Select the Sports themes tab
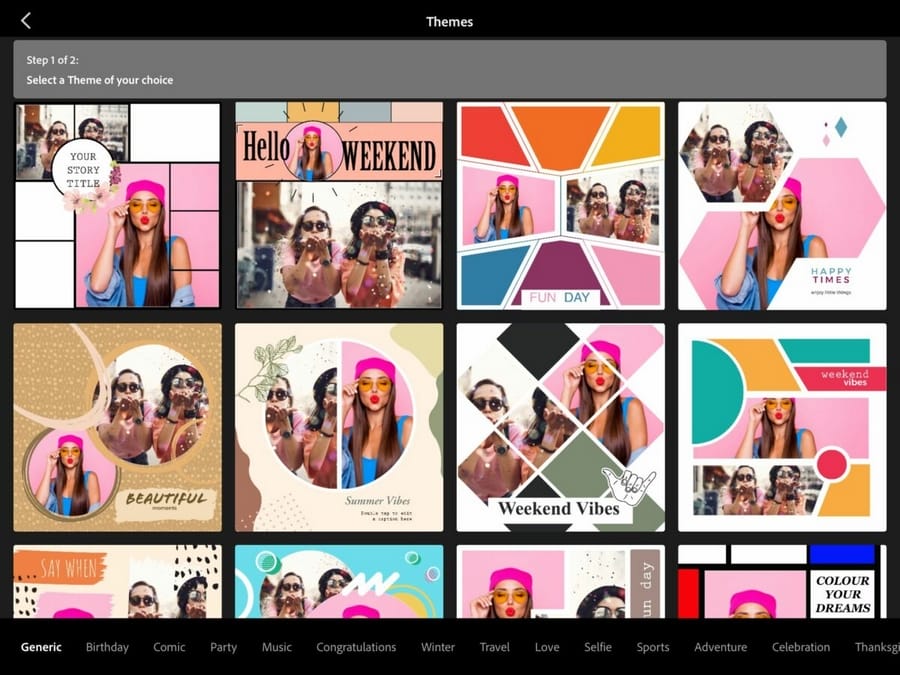The height and width of the screenshot is (675, 900). click(x=653, y=647)
